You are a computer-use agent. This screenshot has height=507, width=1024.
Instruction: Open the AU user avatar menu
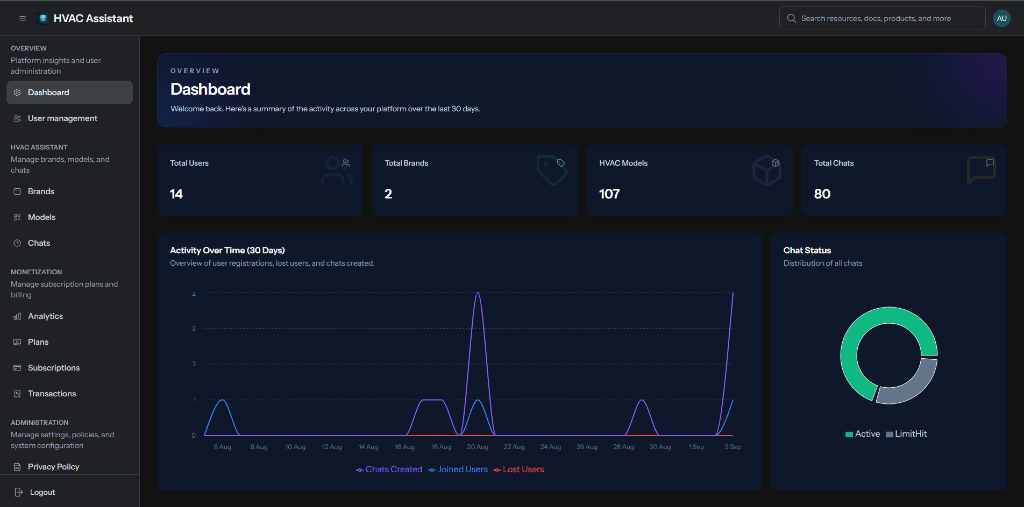[x=1001, y=18]
